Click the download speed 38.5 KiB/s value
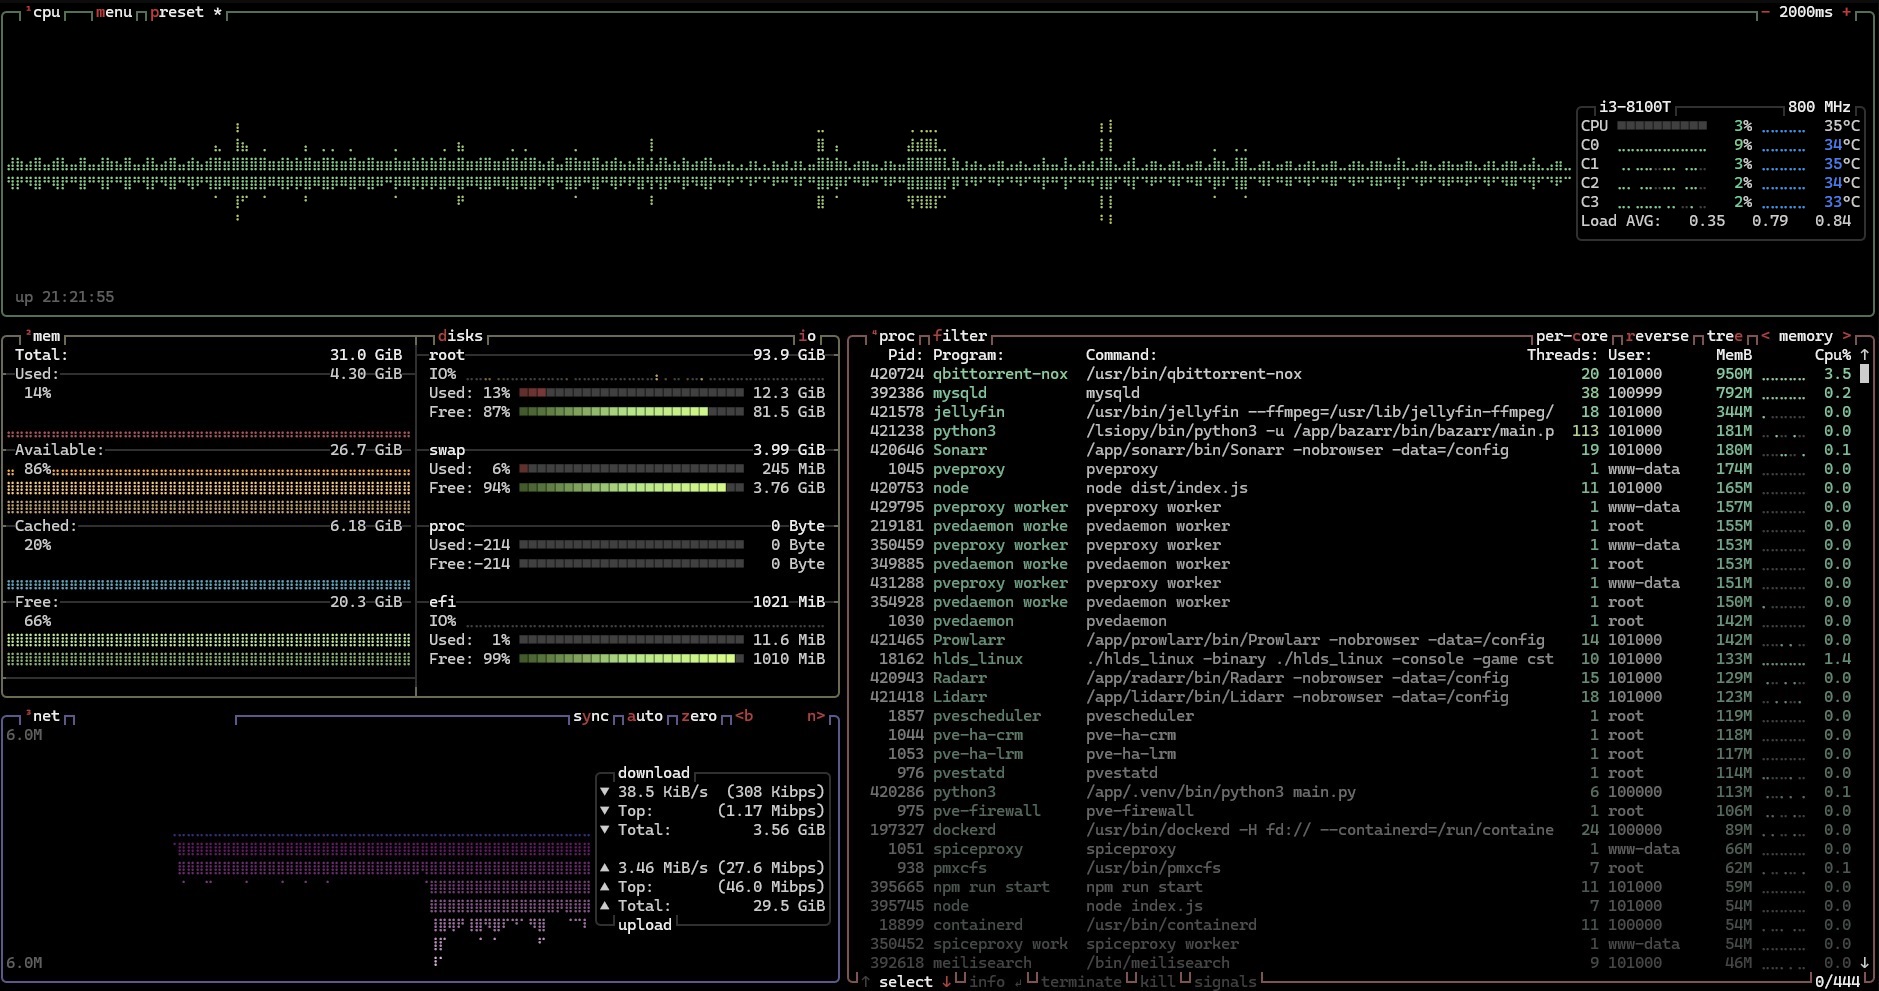Screen dimensions: 1879x991 (x=663, y=792)
